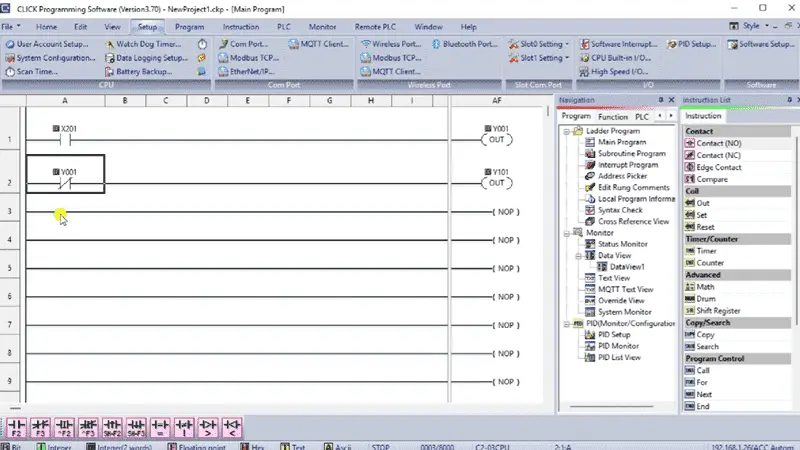Open the Remote PLC ribbon tab
The height and width of the screenshot is (450, 800).
pyautogui.click(x=375, y=27)
